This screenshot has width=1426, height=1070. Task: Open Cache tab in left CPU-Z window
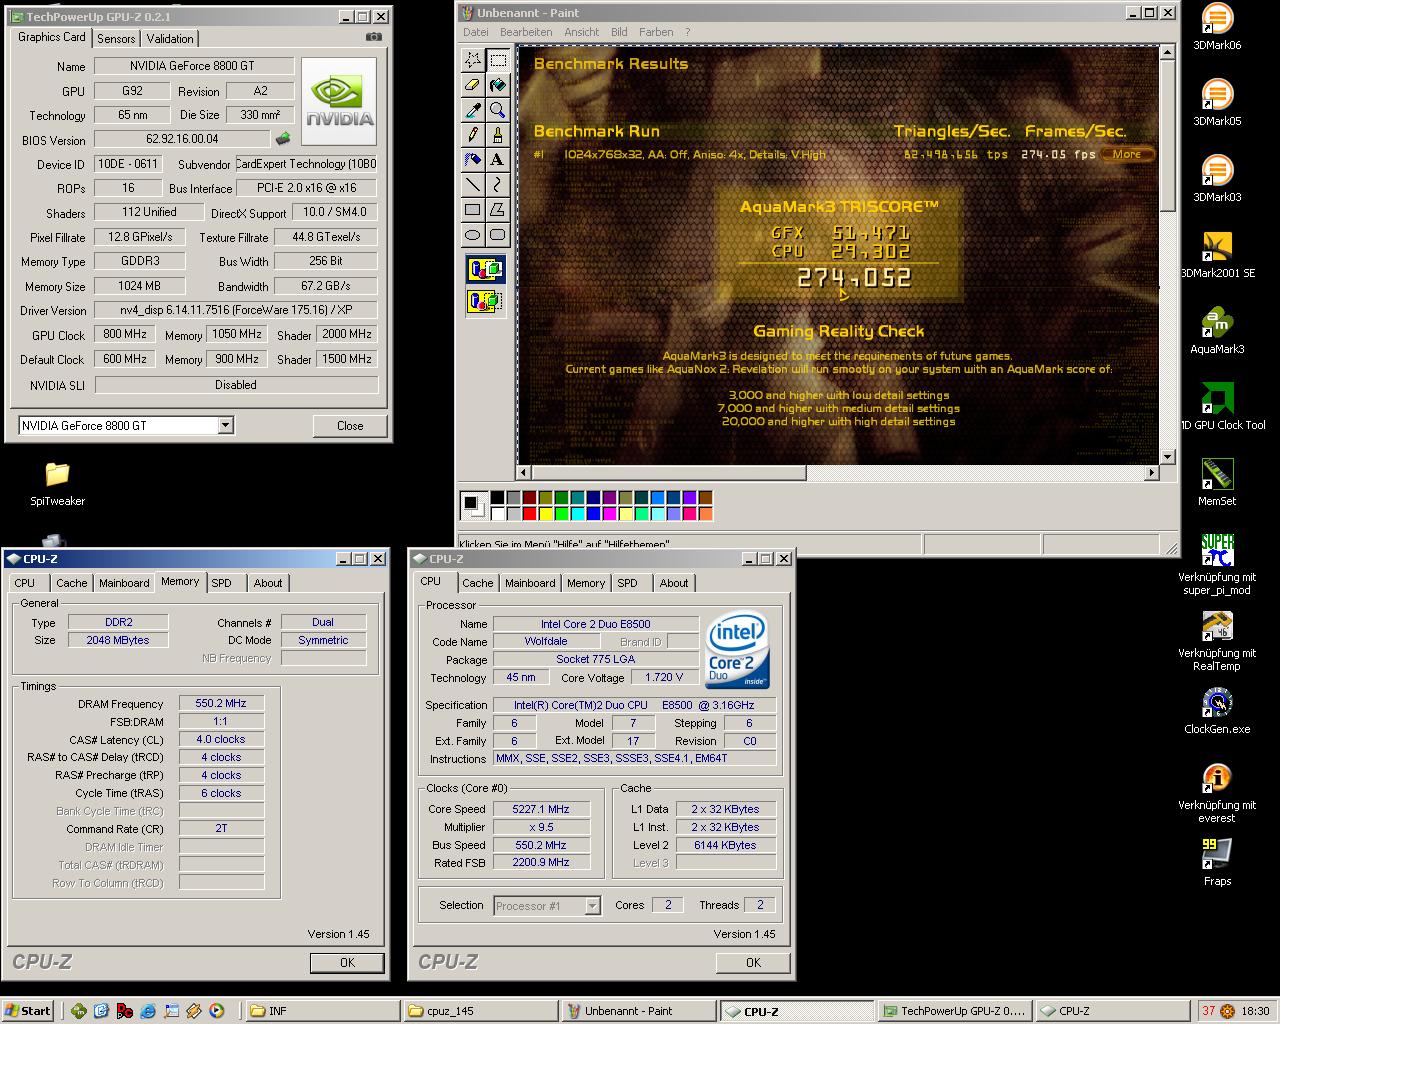[71, 583]
